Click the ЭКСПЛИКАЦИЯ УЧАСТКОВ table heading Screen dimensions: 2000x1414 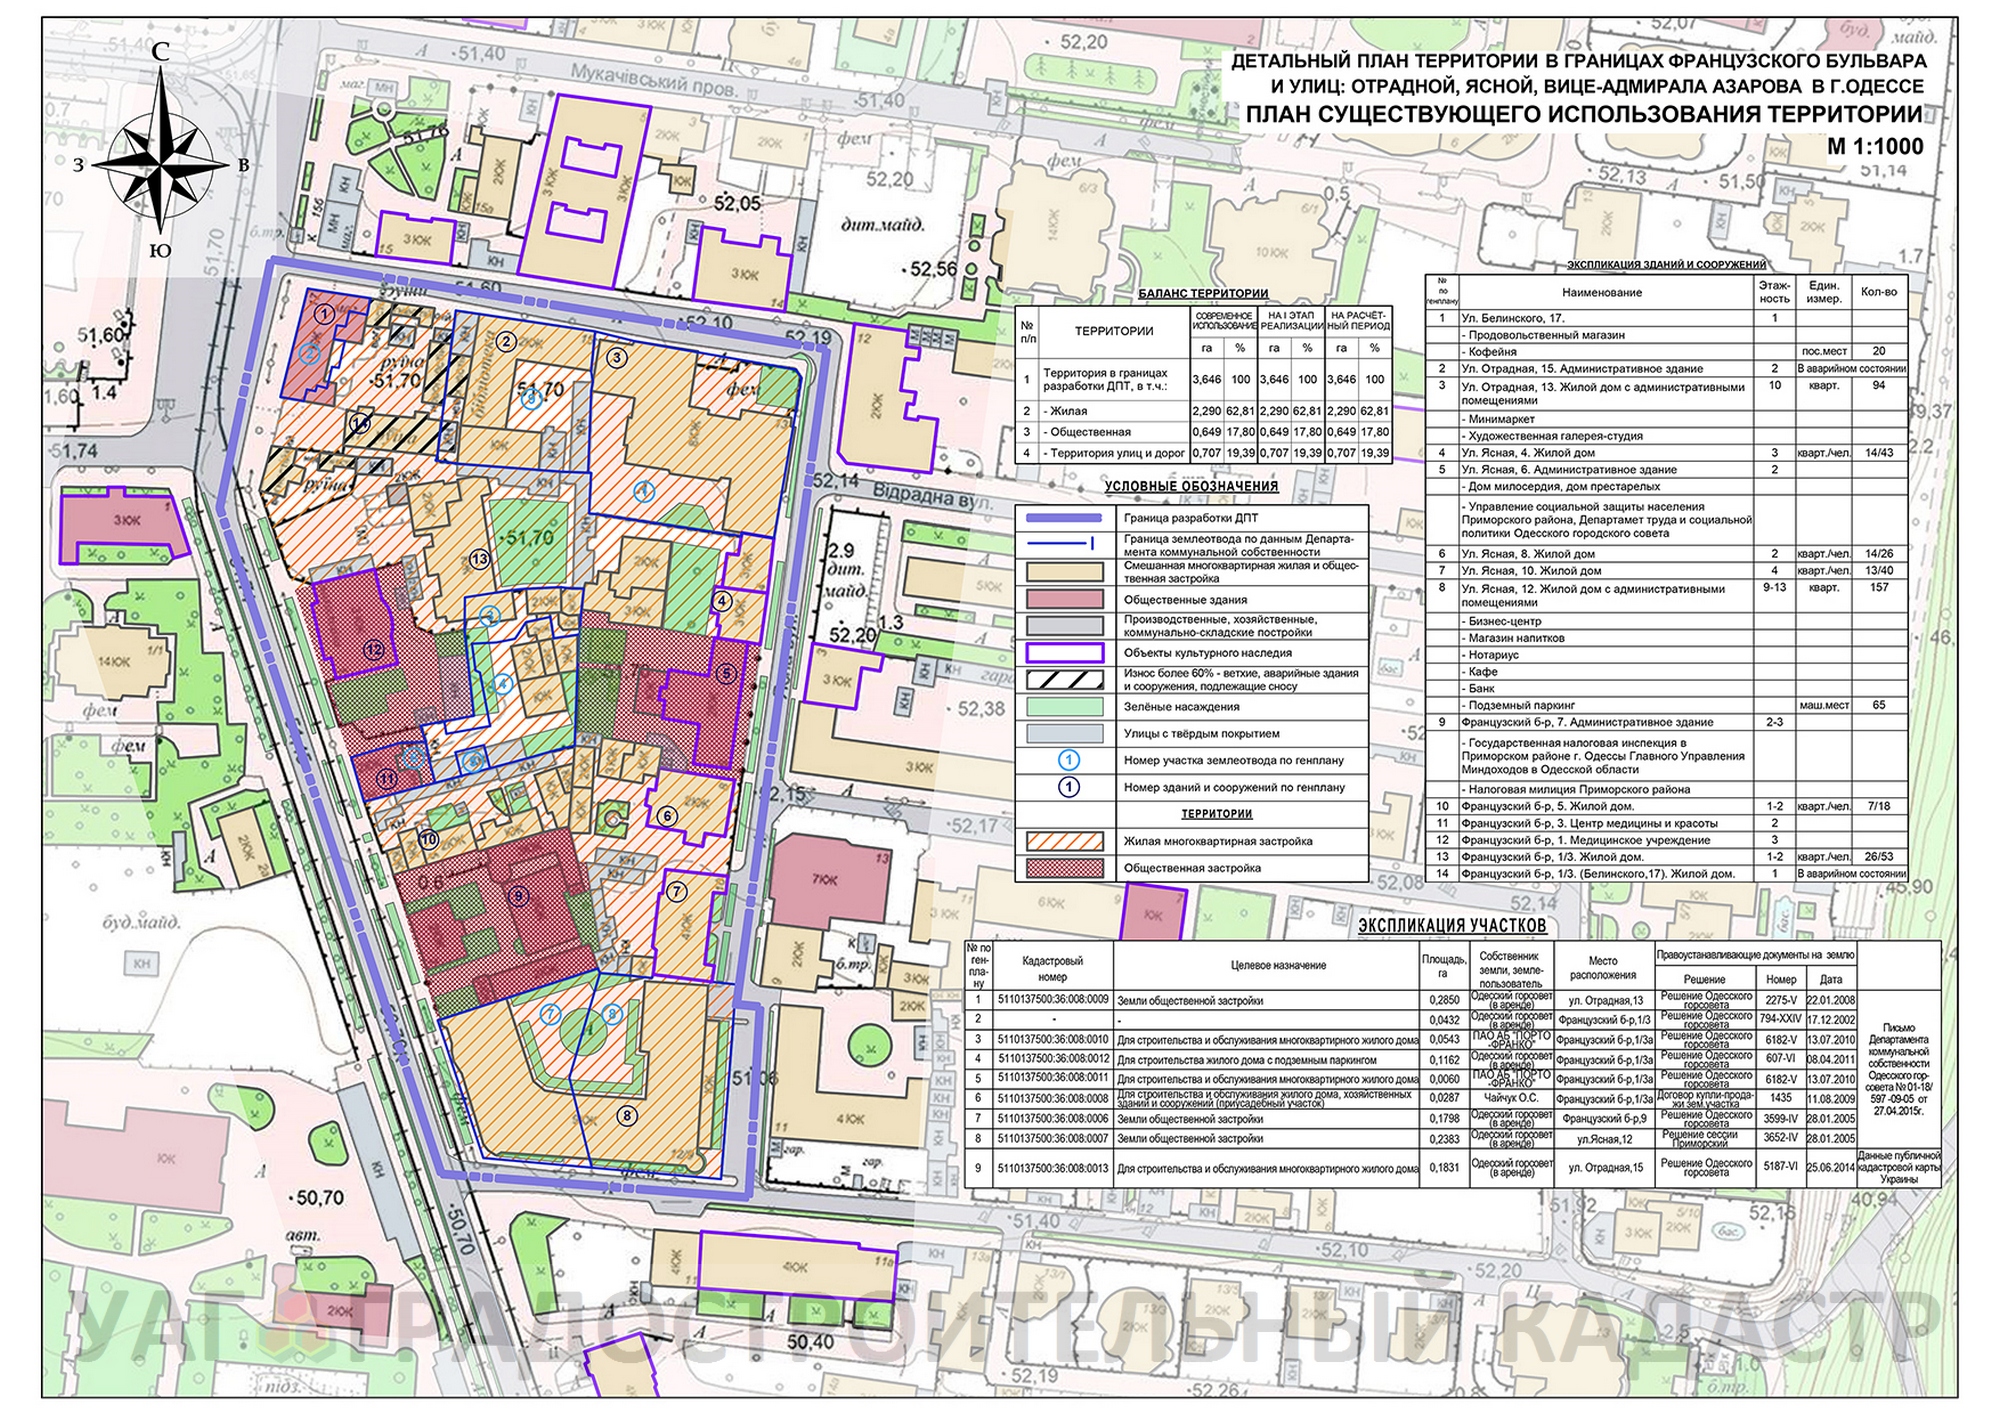click(x=1451, y=926)
